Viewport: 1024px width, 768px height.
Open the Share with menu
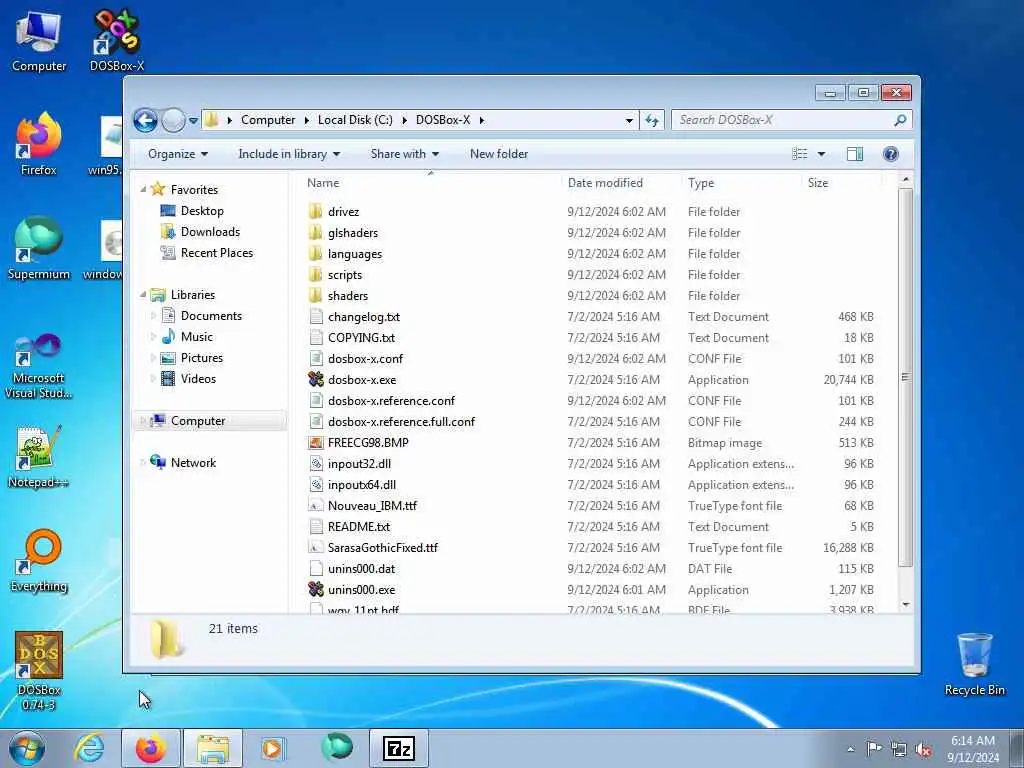click(404, 154)
